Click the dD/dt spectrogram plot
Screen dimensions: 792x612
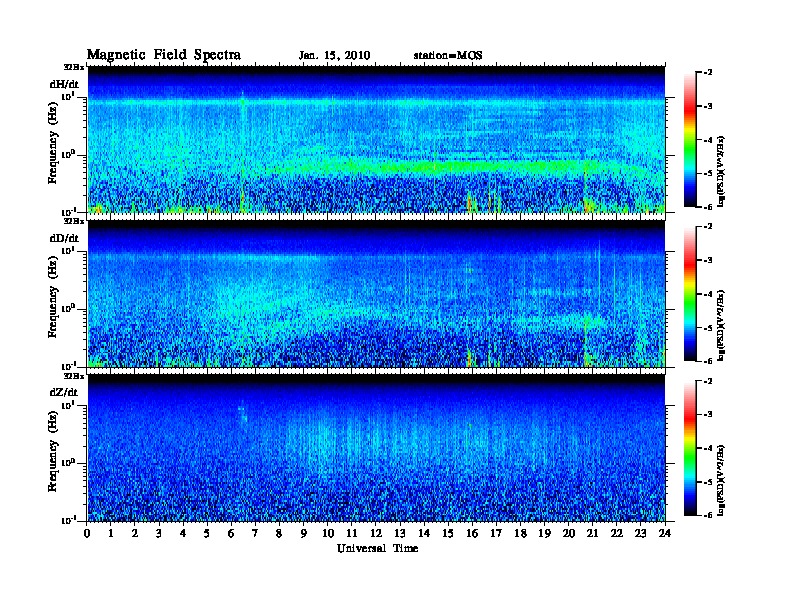(x=376, y=294)
